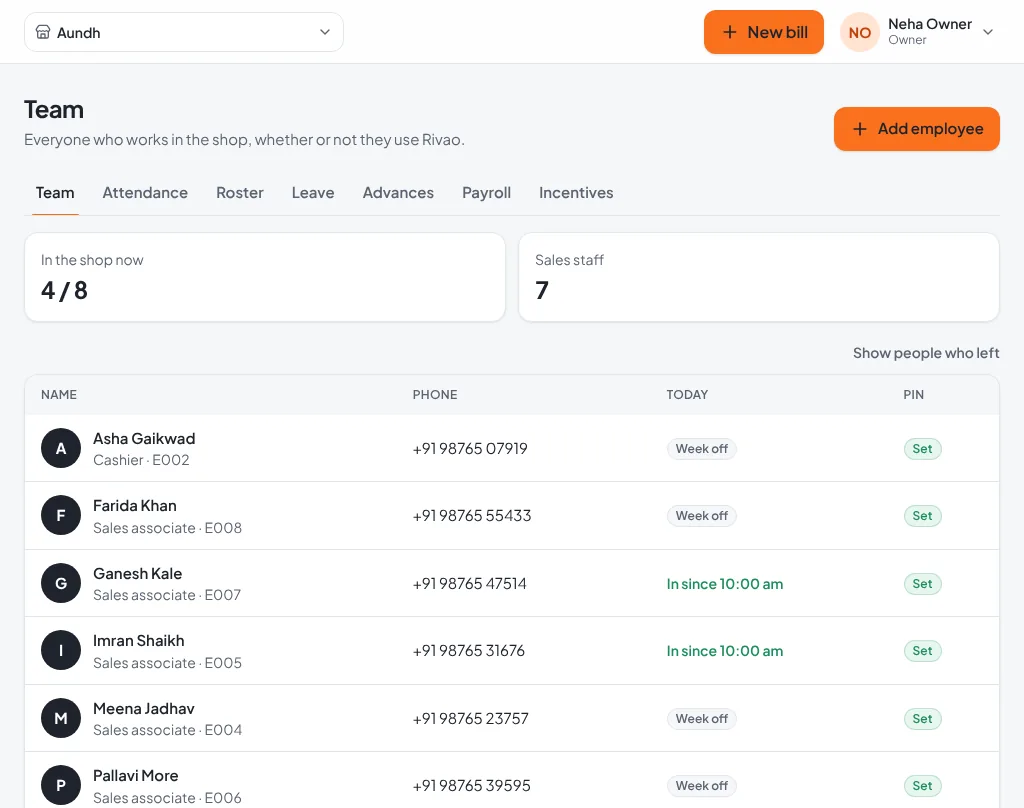Screen dimensions: 1024x808
Task: Open the Attendance tab
Action: 145,193
